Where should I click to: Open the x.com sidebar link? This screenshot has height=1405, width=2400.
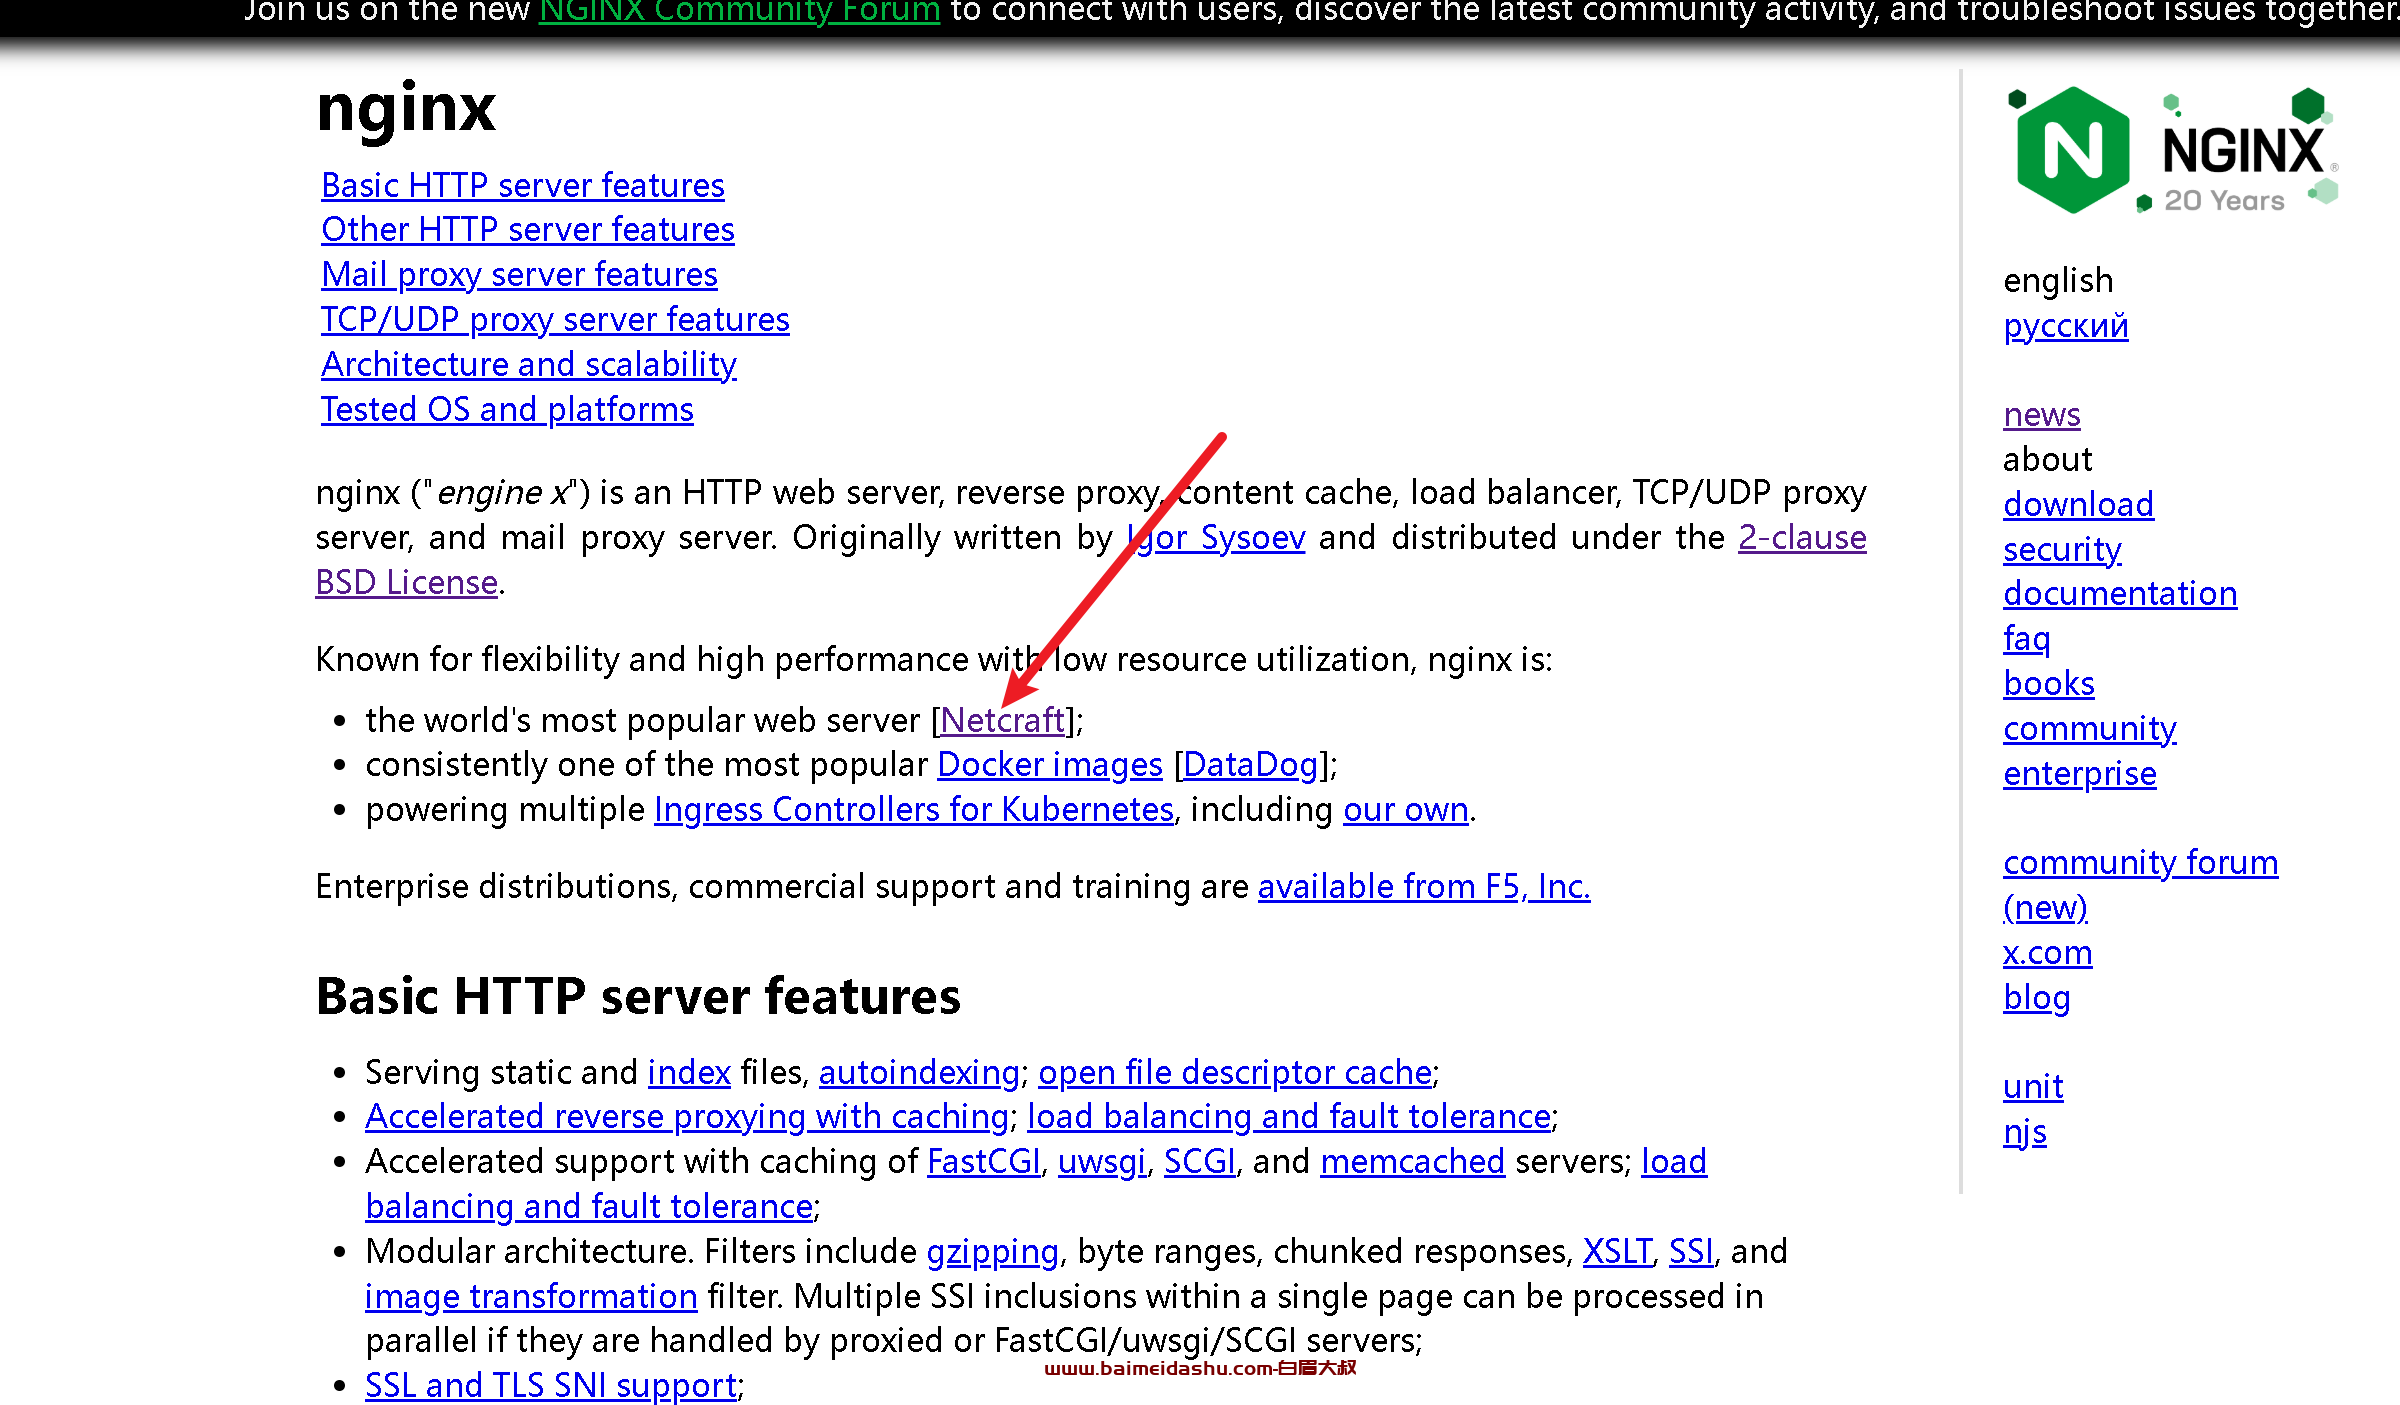coord(2048,953)
